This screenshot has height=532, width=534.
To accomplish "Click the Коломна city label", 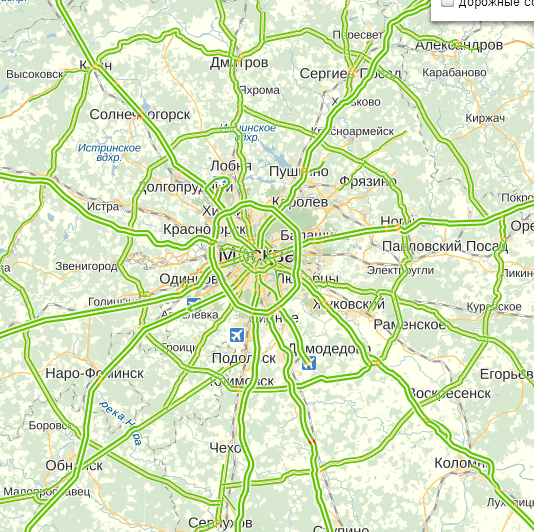I will (x=462, y=463).
